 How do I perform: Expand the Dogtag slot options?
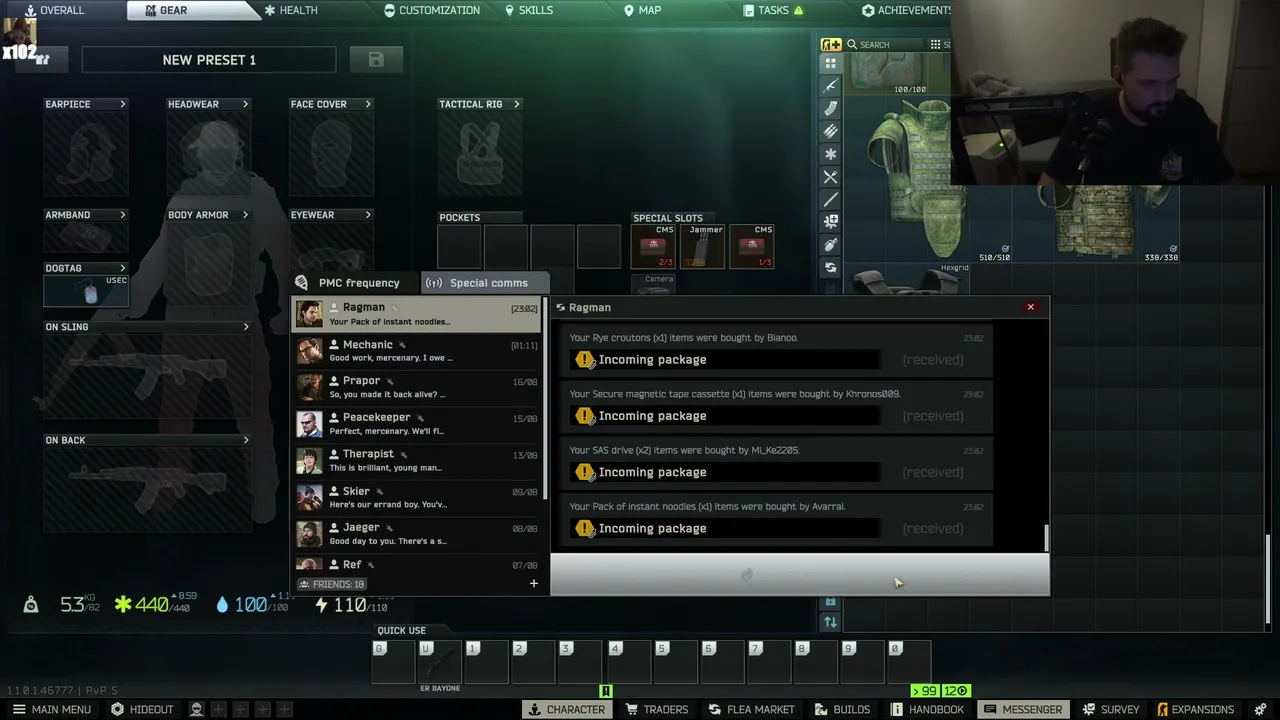pos(123,268)
